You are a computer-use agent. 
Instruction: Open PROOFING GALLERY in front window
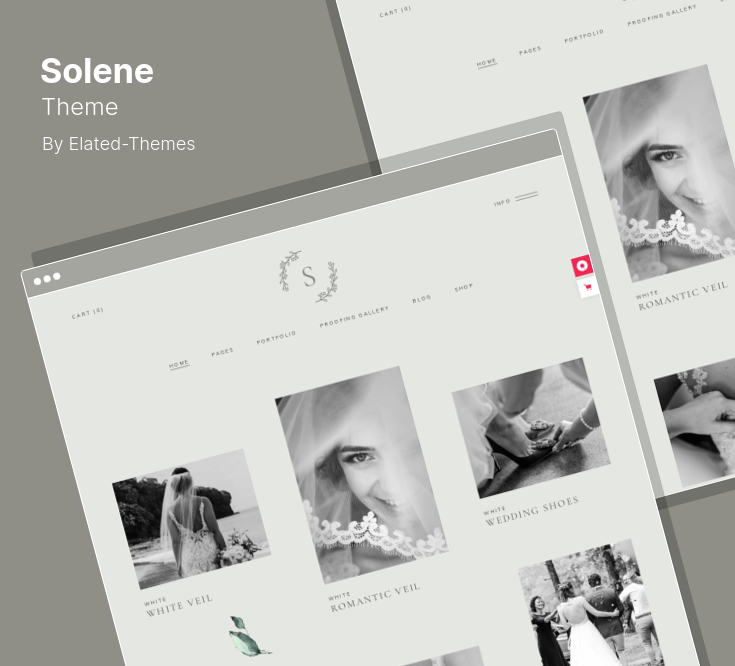[x=354, y=316]
